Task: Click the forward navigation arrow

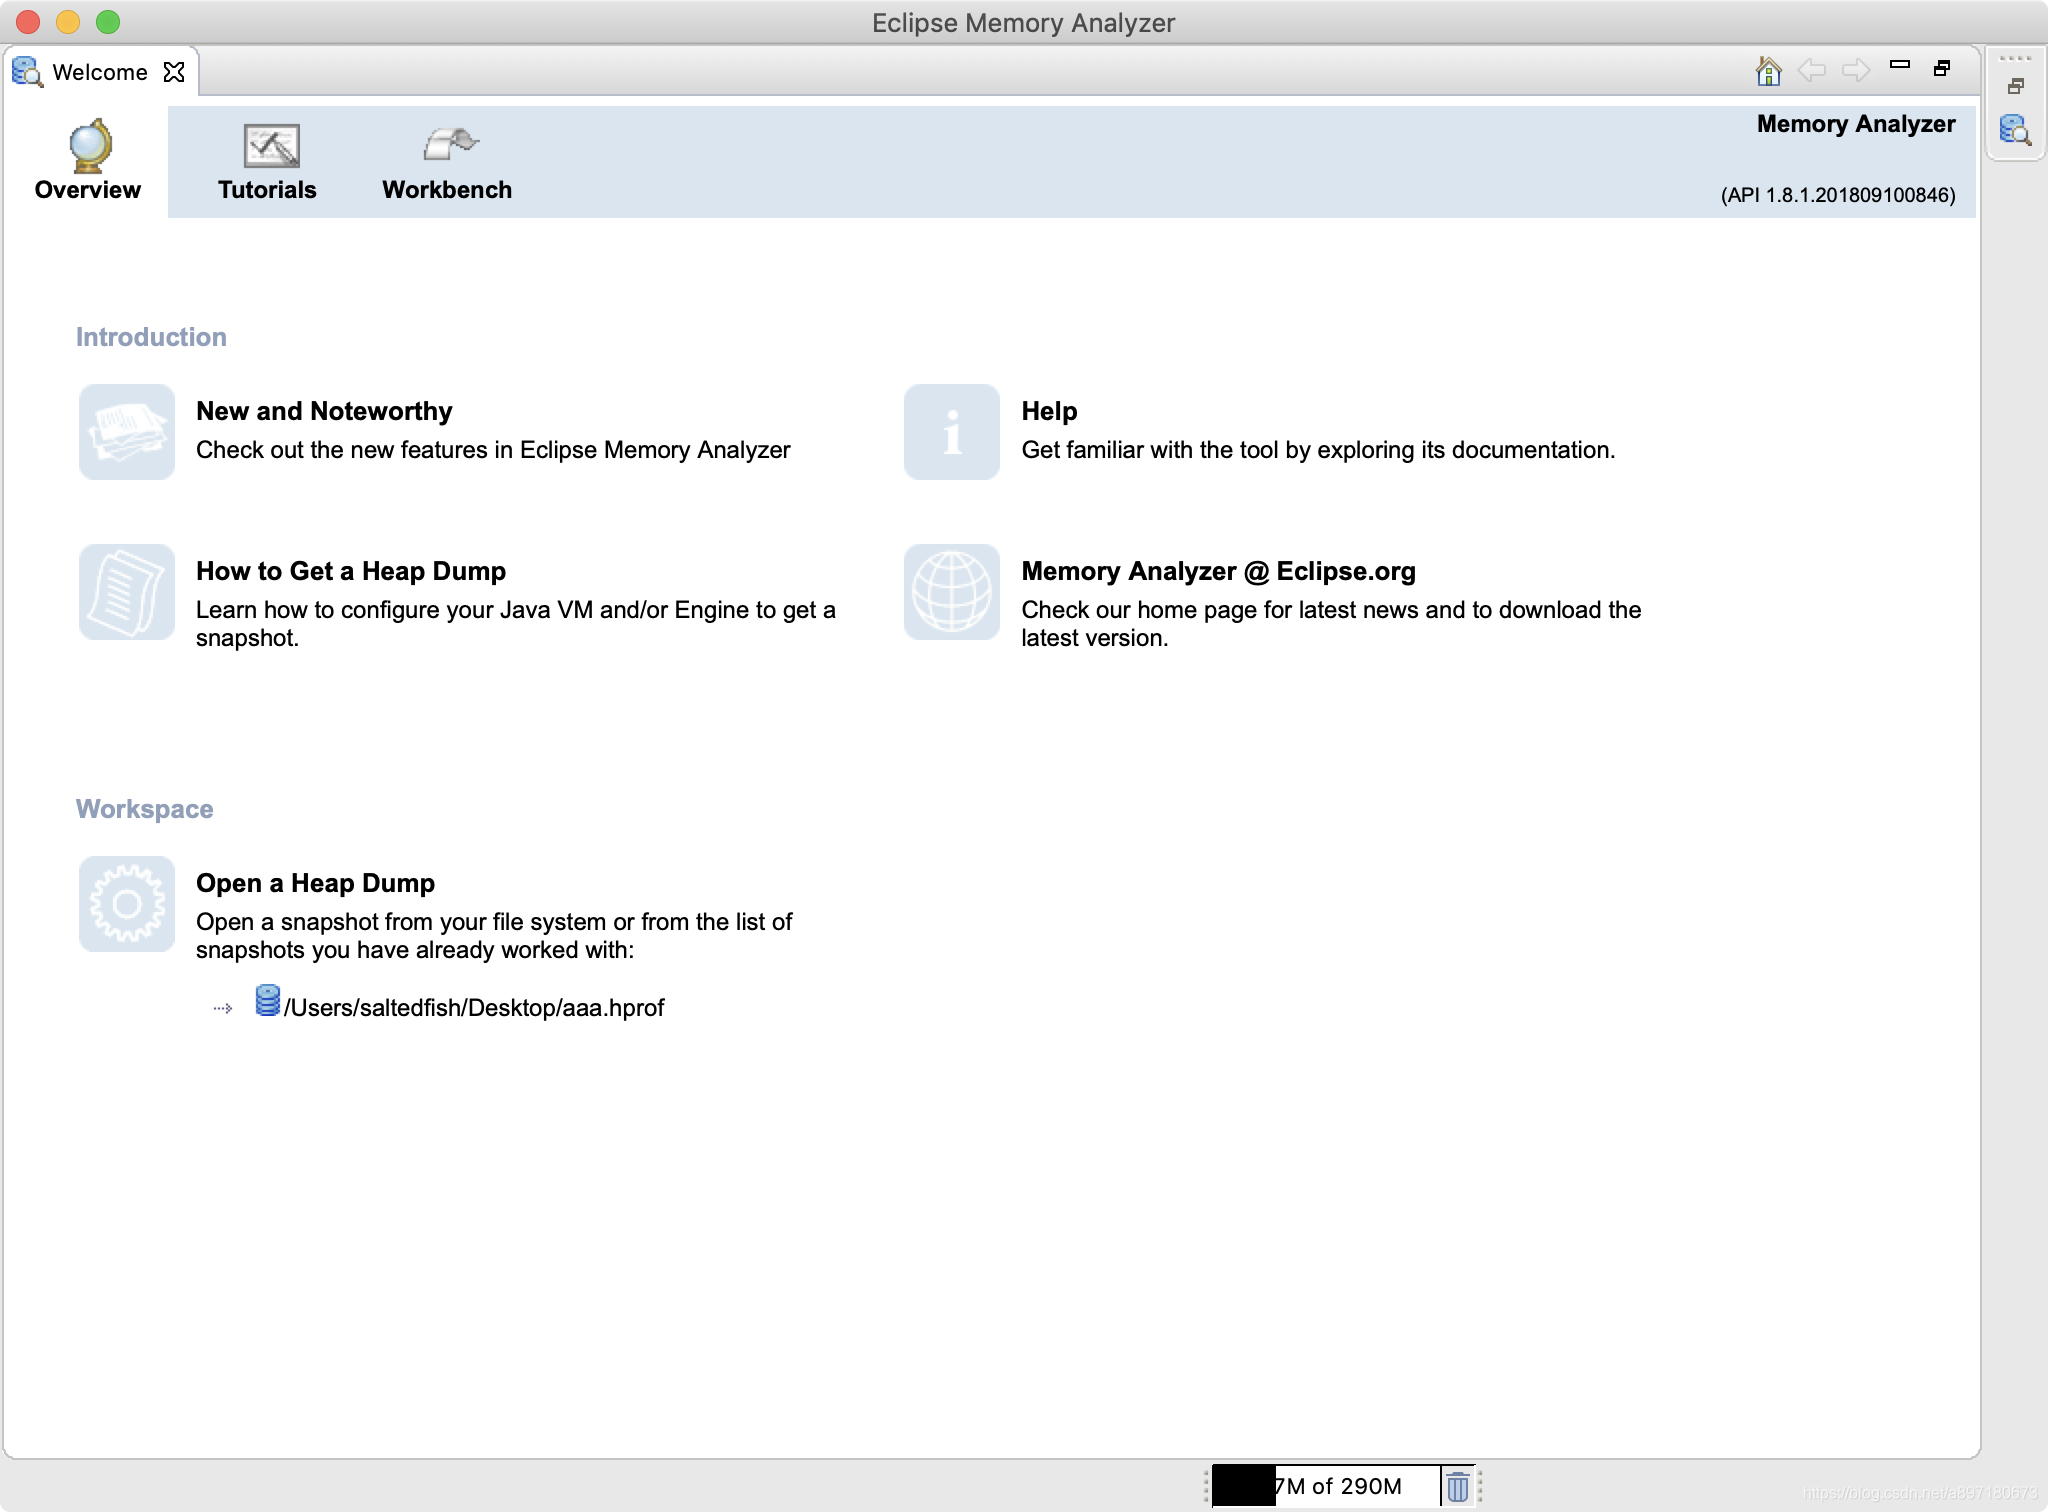Action: pos(1856,70)
